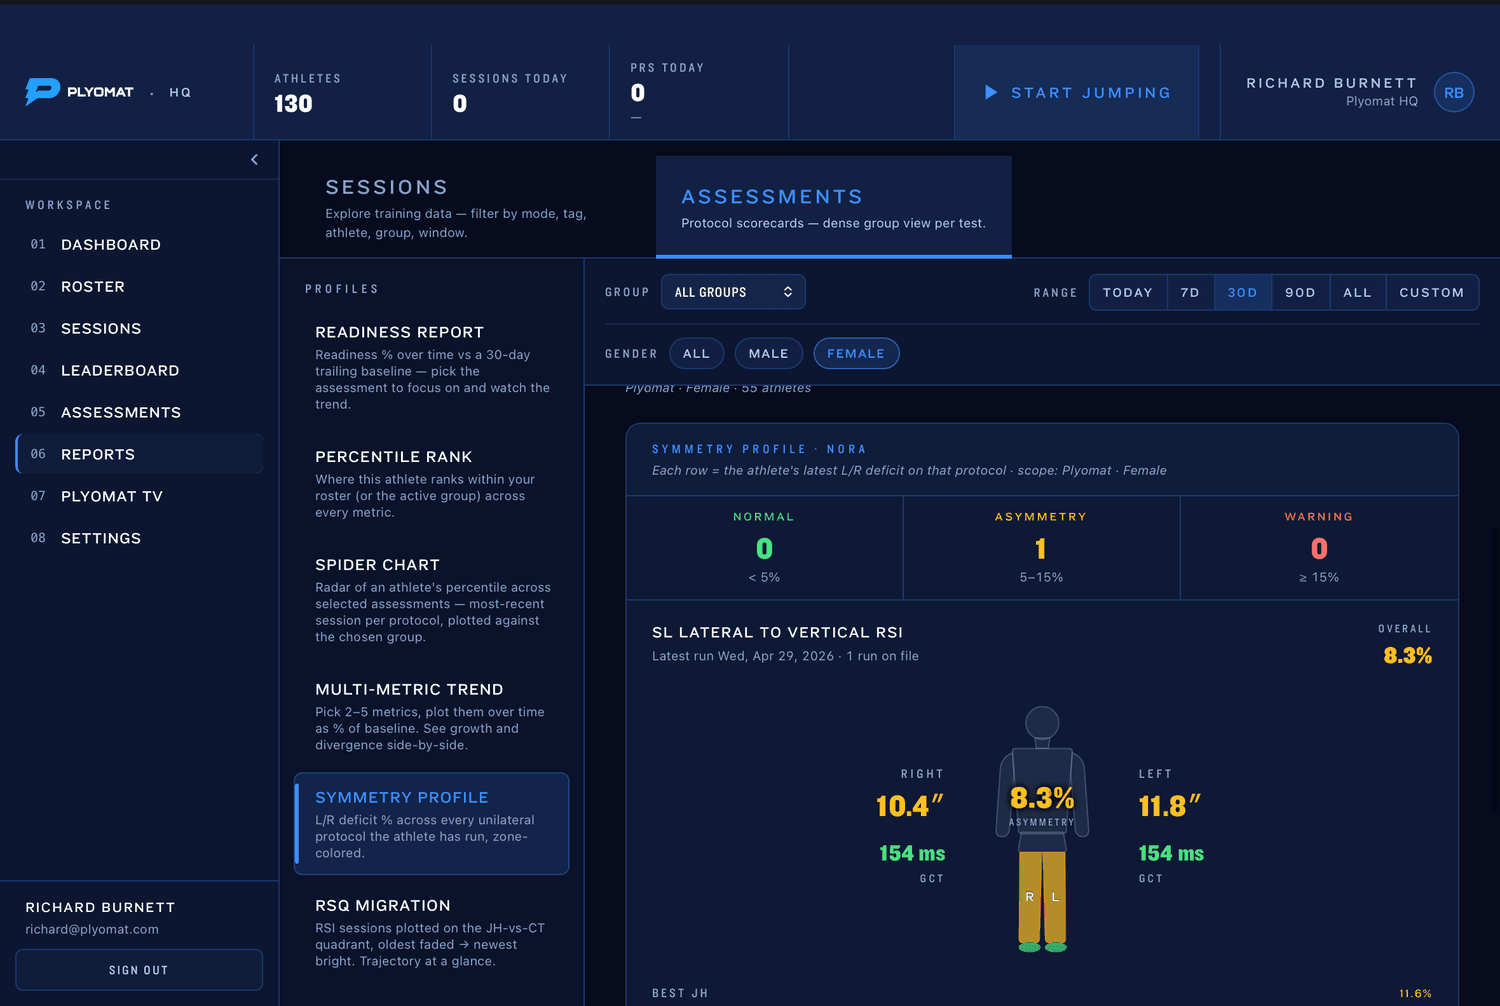Open the RSQ Migration profile
The width and height of the screenshot is (1500, 1006).
432,932
